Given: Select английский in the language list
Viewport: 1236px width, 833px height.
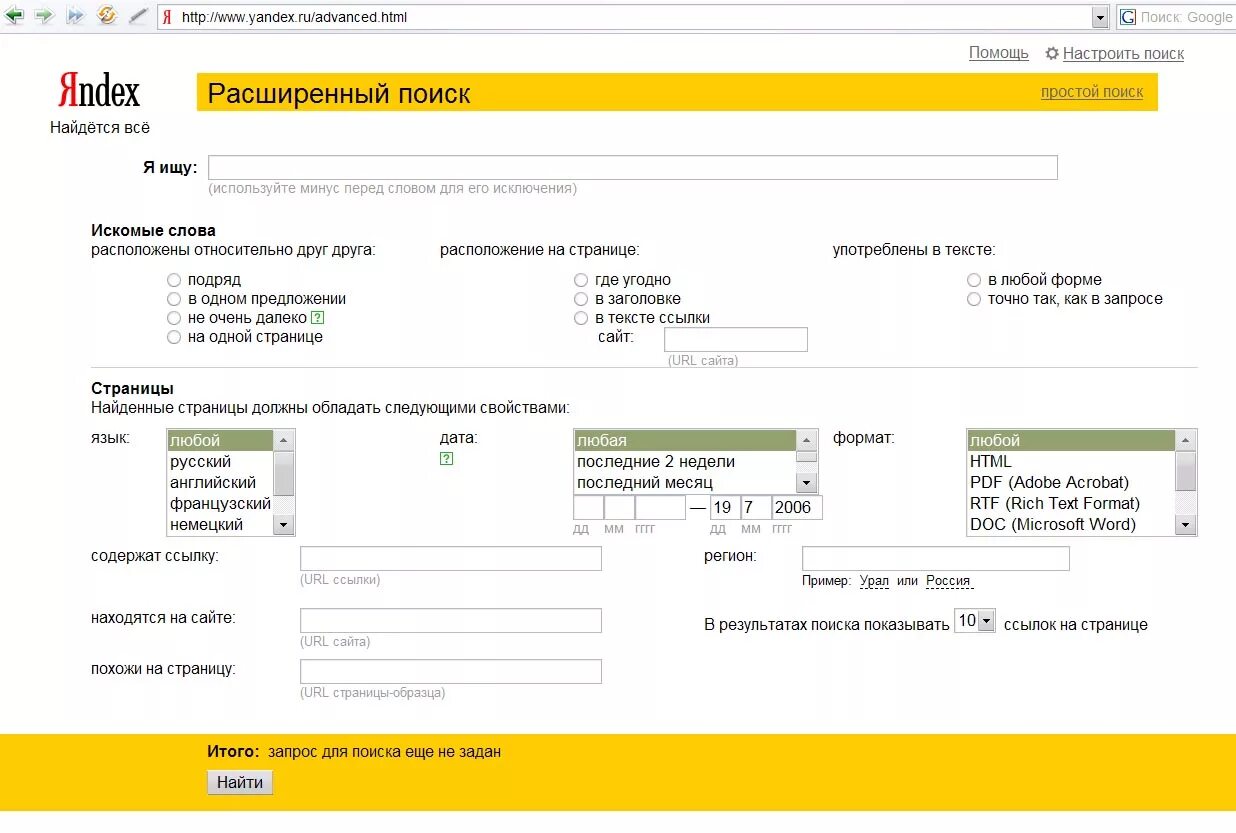Looking at the screenshot, I should [220, 482].
